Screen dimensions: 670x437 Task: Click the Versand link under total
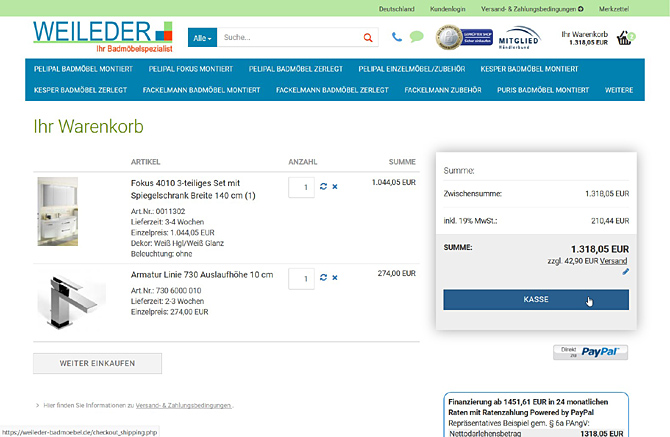(613, 261)
